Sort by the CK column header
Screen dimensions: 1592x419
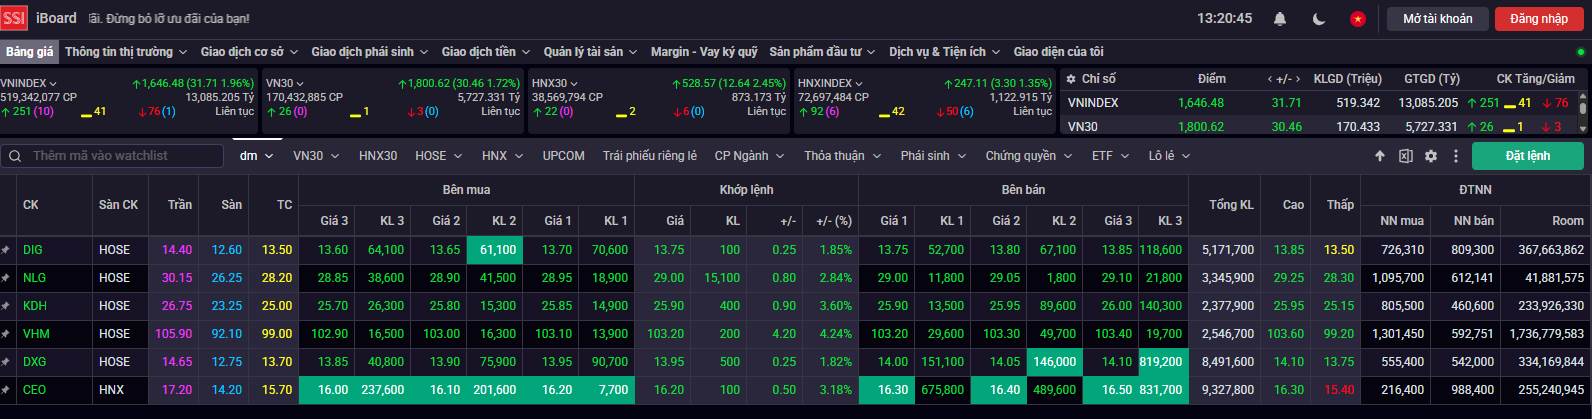[x=31, y=205]
